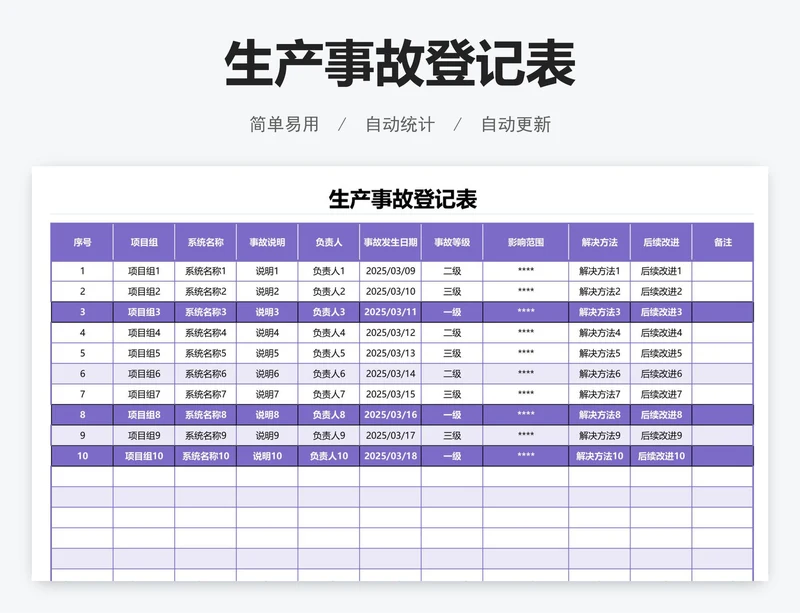Select the cell 负责人10
This screenshot has width=800, height=613.
329,456
